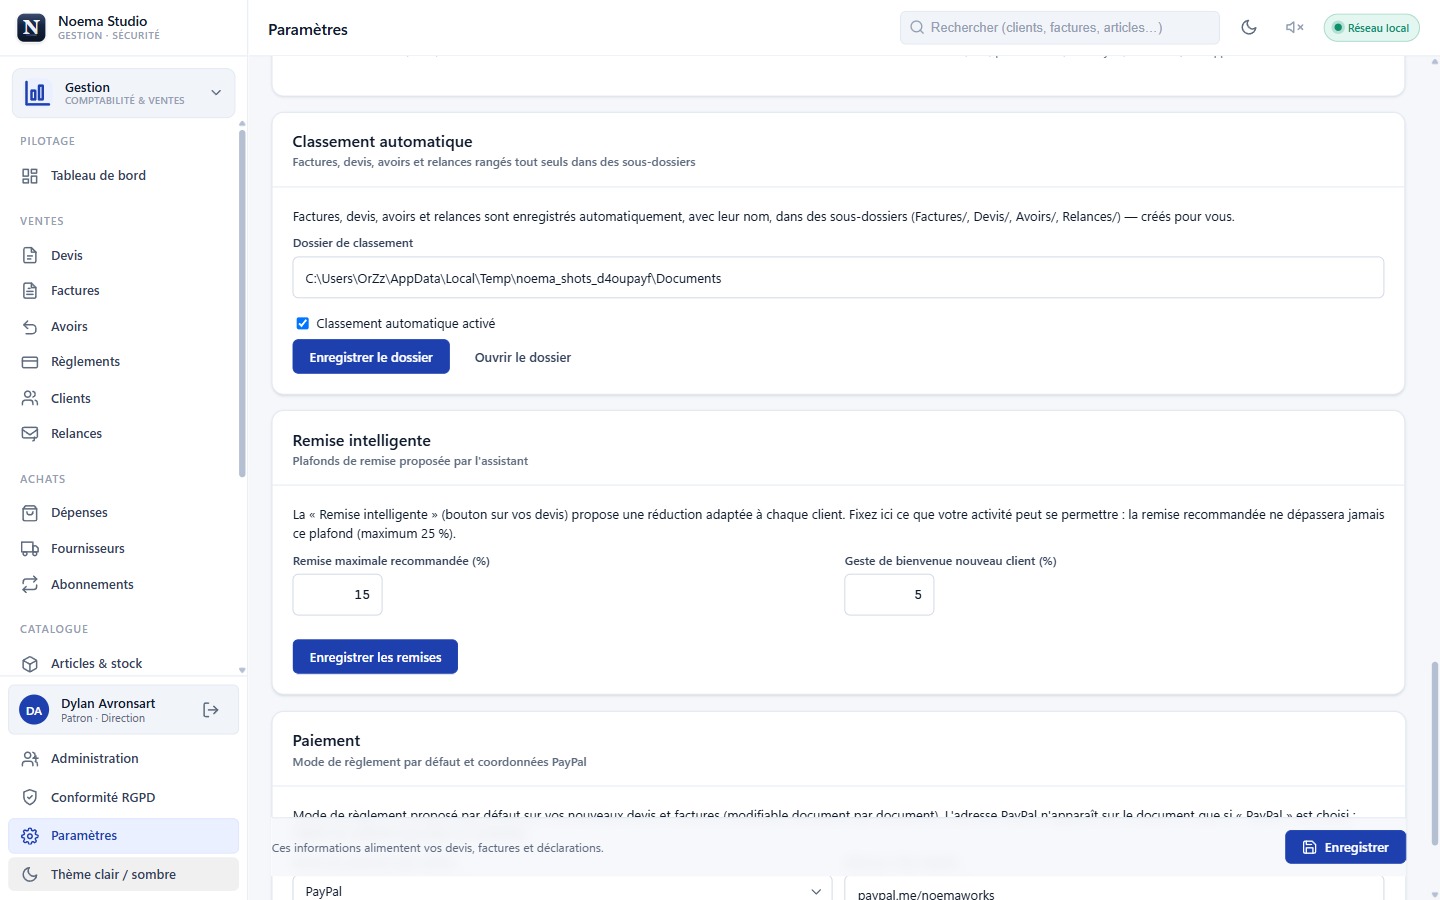Click the Dossier de classement path field
This screenshot has height=900, width=1440.
tap(838, 278)
